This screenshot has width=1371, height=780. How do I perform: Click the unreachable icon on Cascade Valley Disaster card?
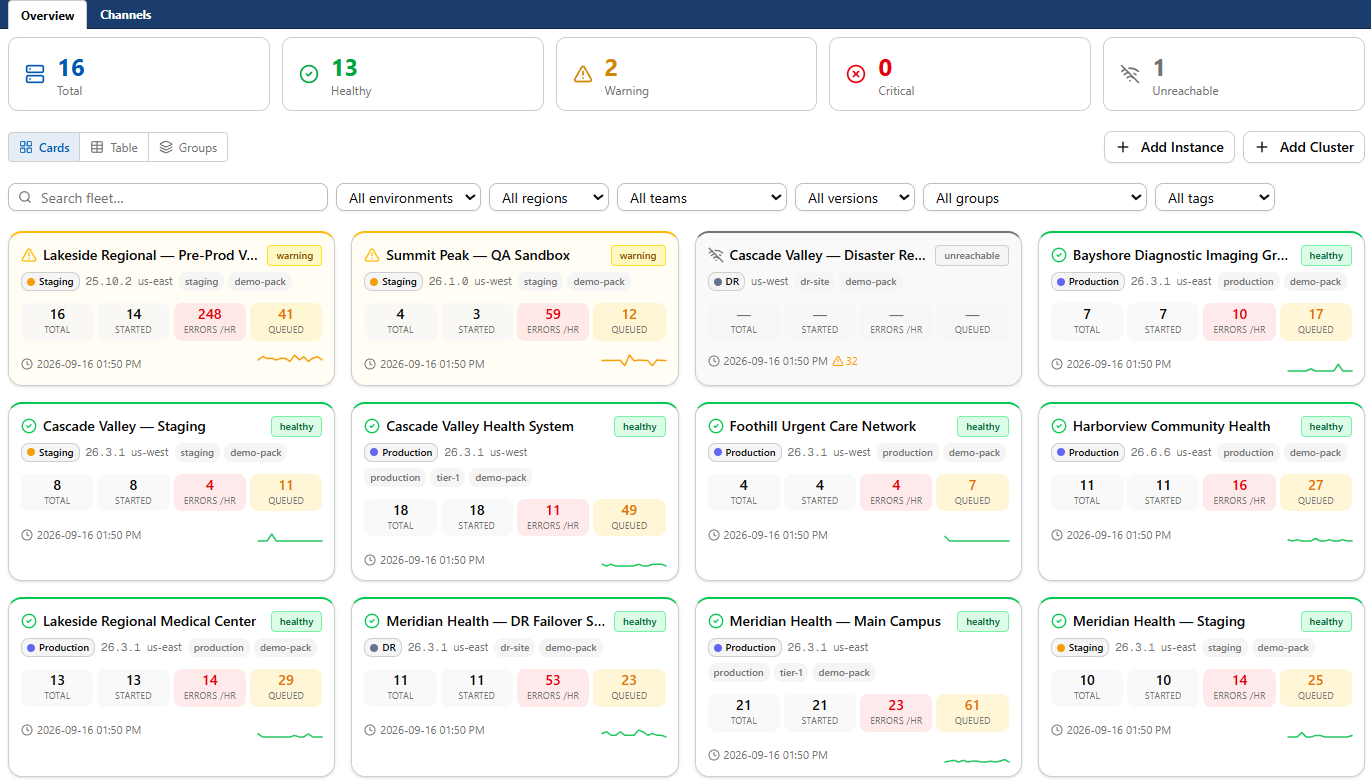pyautogui.click(x=715, y=255)
